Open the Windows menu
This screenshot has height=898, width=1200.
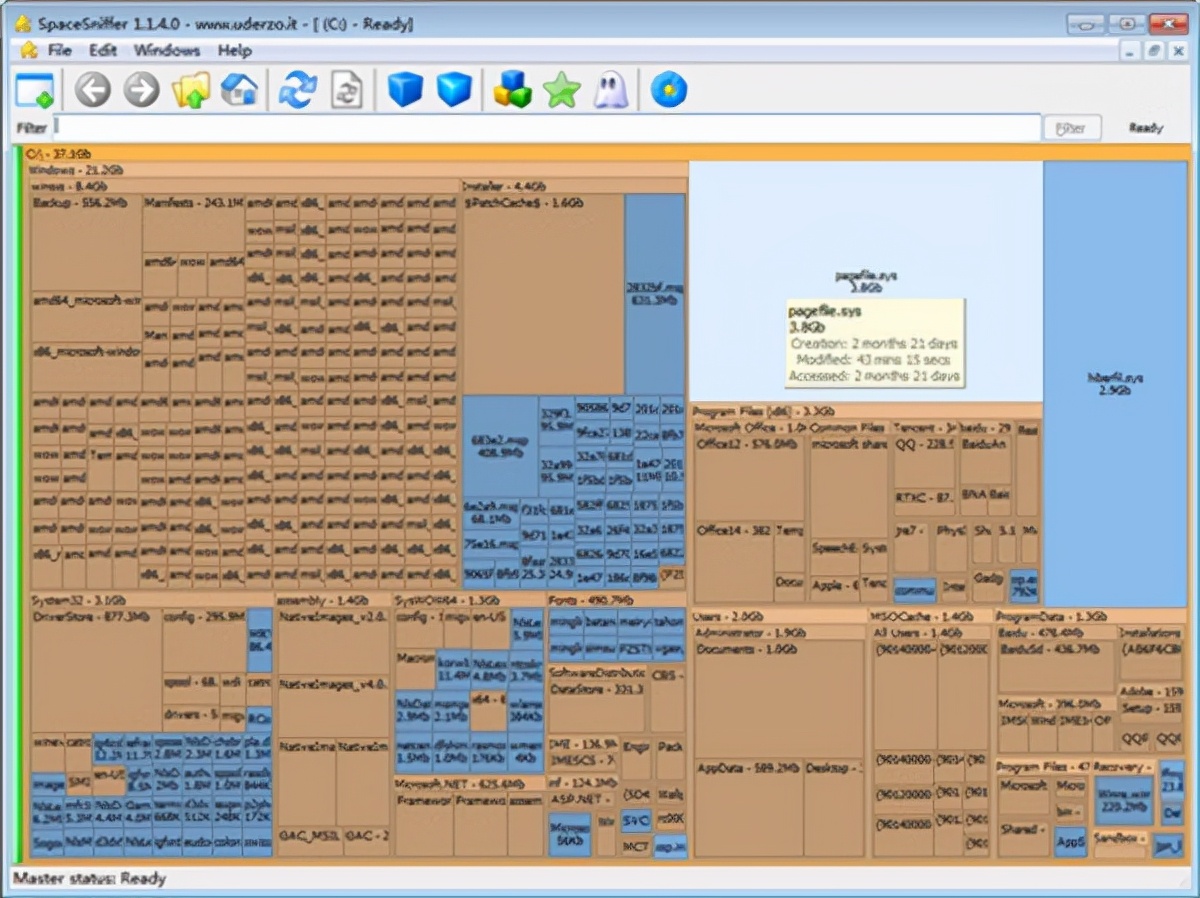pos(167,50)
